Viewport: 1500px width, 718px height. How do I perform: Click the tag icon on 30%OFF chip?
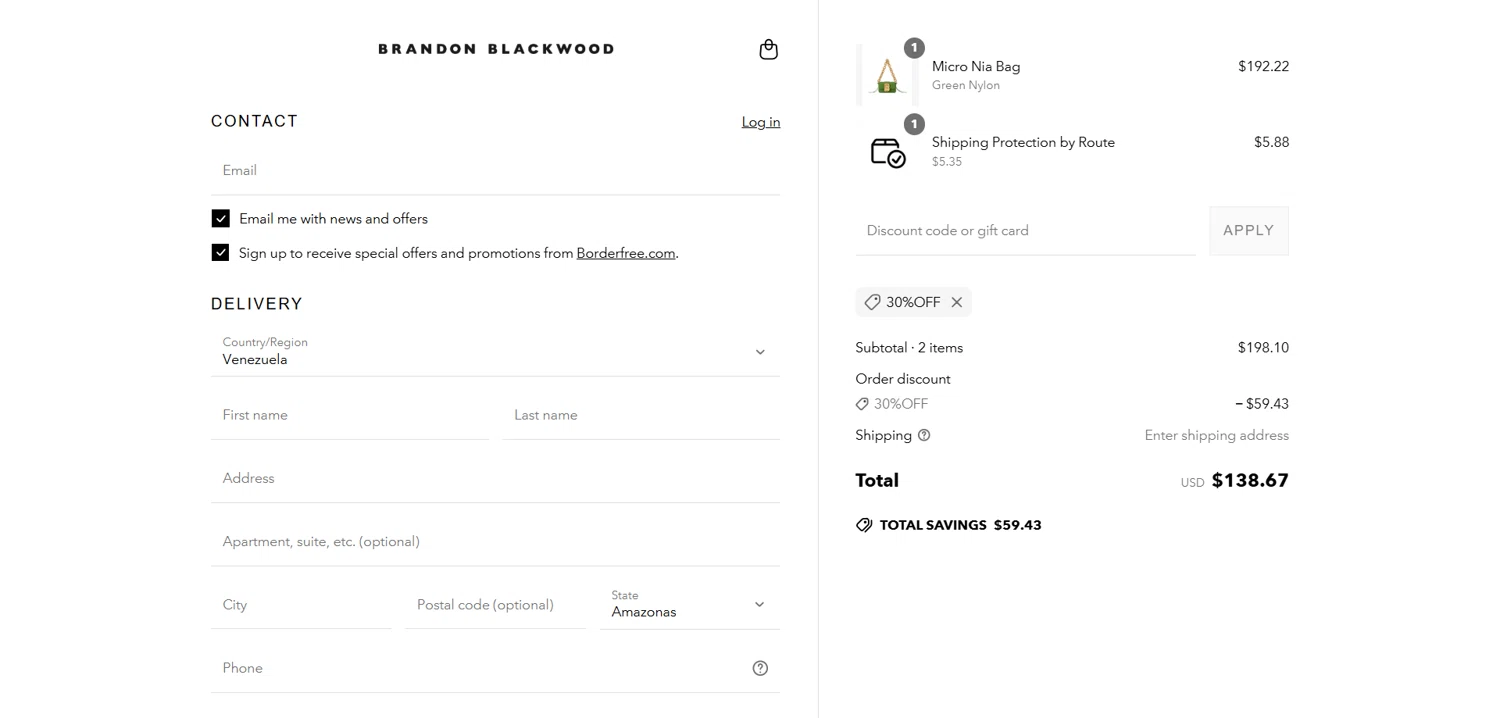[872, 302]
